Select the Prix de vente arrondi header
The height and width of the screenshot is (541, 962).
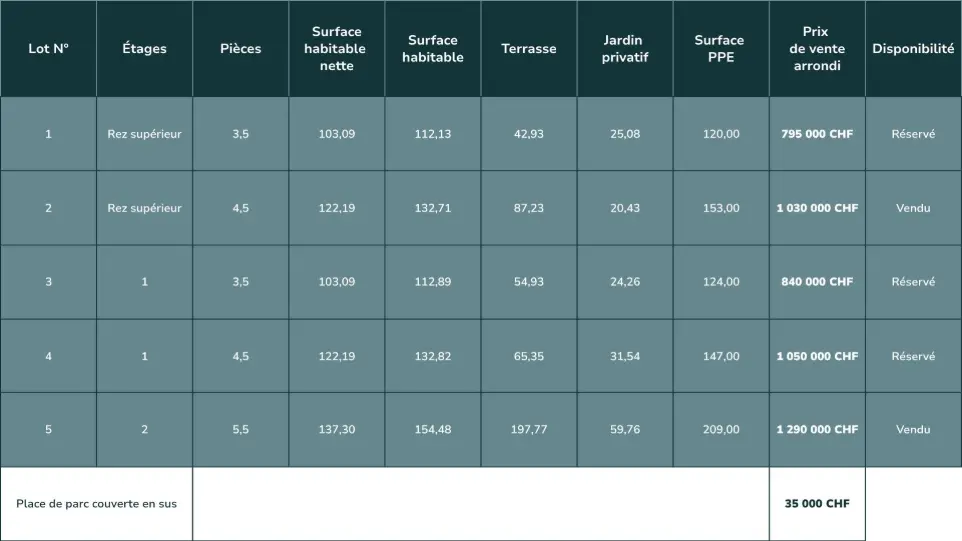(x=817, y=48)
